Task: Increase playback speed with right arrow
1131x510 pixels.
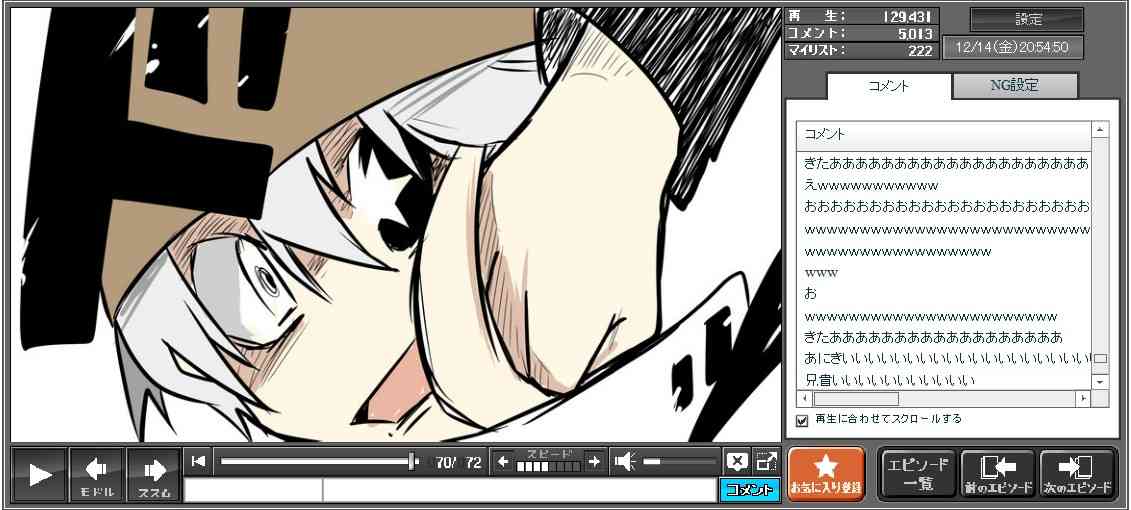Action: tap(594, 461)
